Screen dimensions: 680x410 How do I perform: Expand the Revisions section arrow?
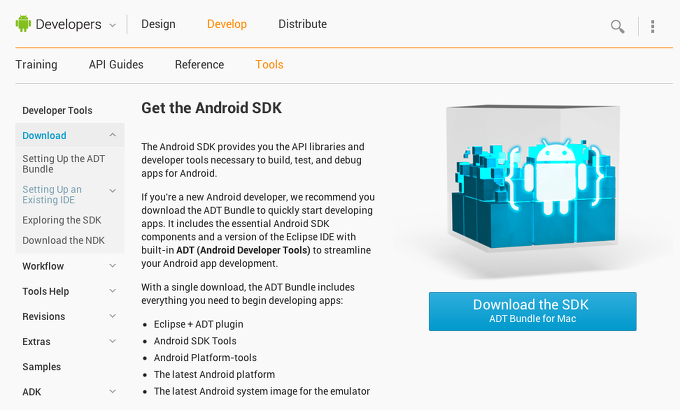coord(113,316)
